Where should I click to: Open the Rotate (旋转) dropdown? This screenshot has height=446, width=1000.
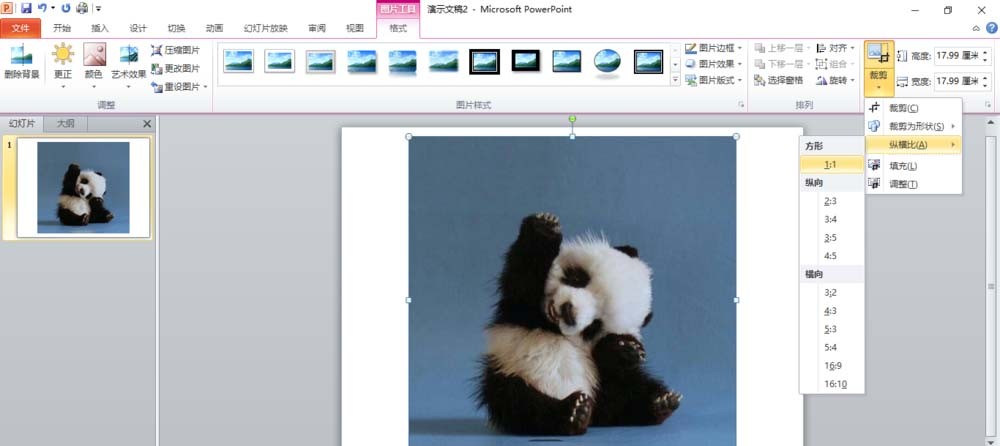[835, 80]
